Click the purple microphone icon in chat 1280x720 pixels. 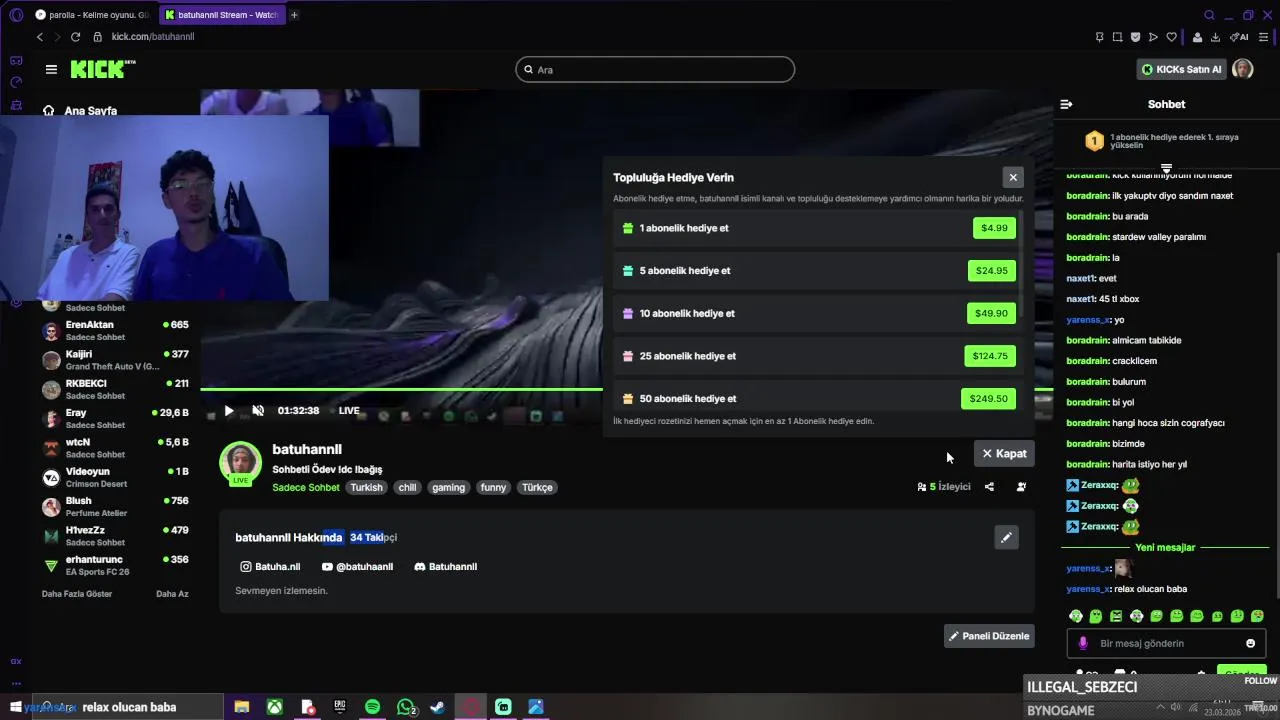(1083, 643)
